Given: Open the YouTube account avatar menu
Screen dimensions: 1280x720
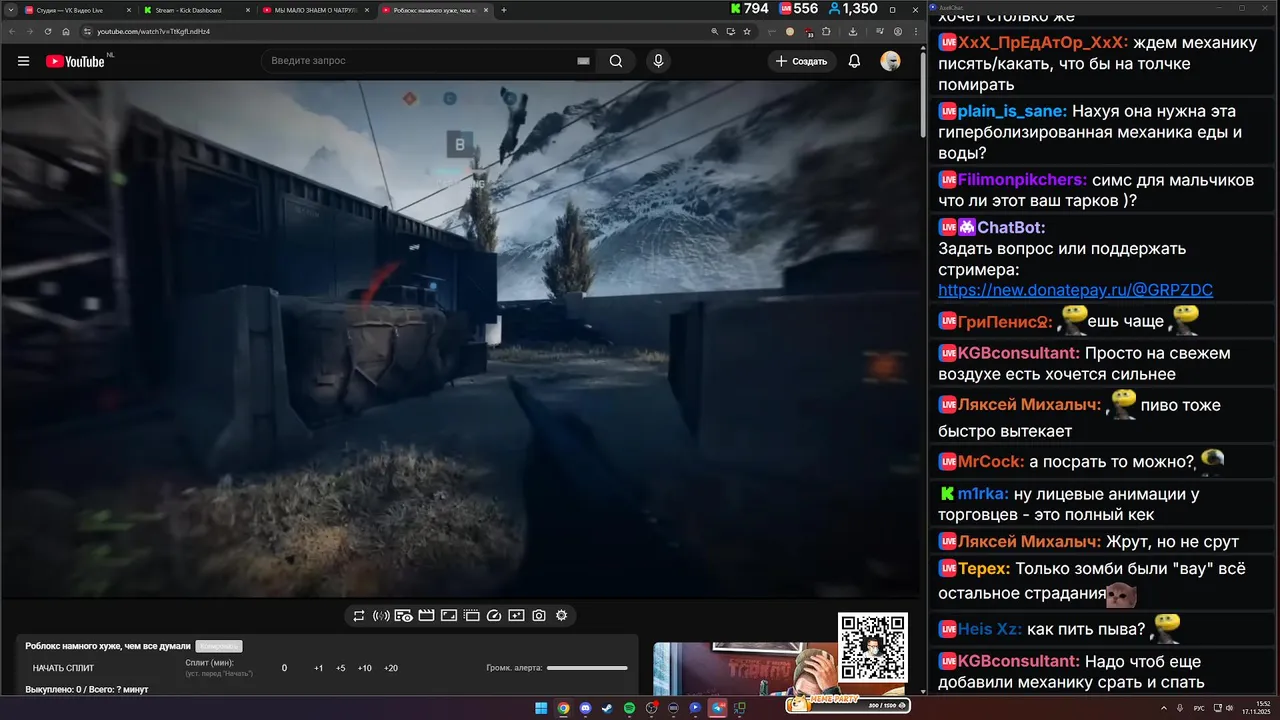Looking at the screenshot, I should (890, 61).
